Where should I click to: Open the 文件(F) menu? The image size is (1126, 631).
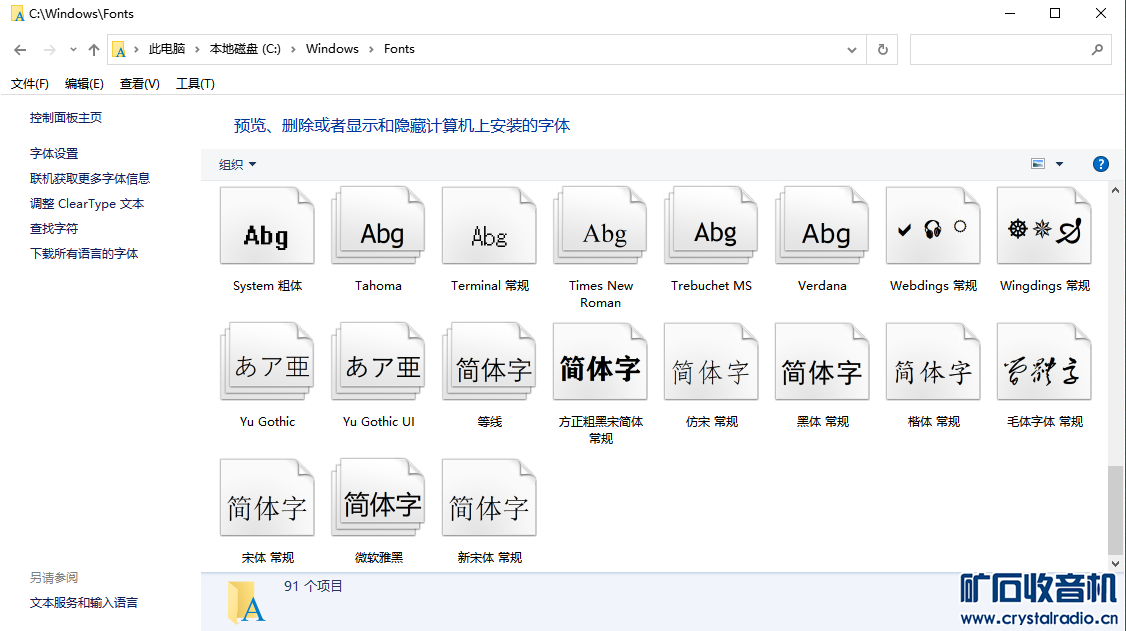pyautogui.click(x=29, y=84)
